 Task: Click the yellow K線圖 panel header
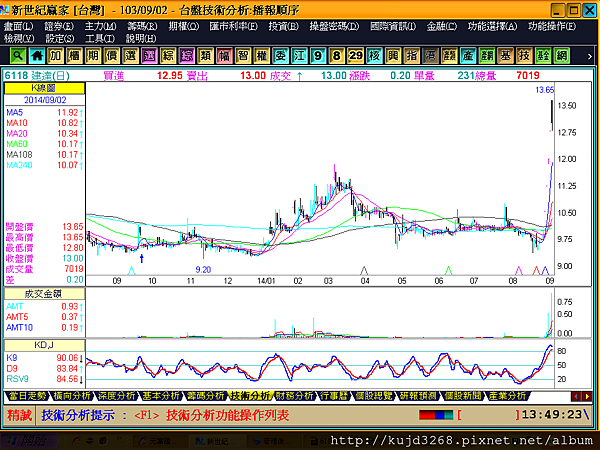coord(44,88)
